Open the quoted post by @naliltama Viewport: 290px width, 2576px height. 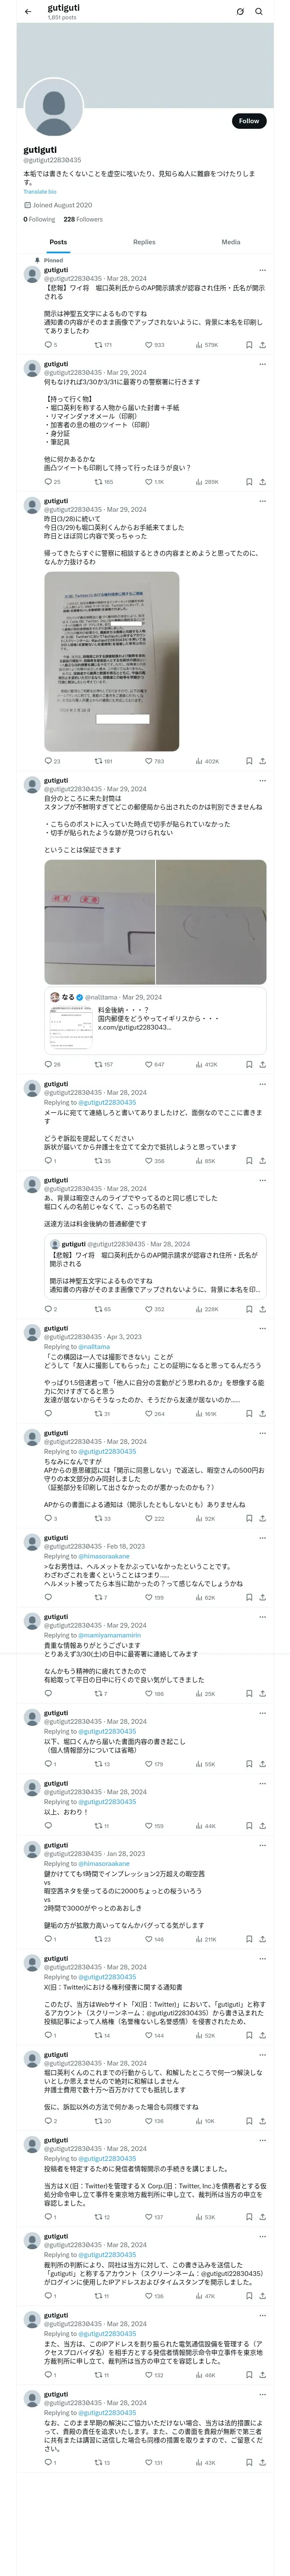[x=155, y=1021]
